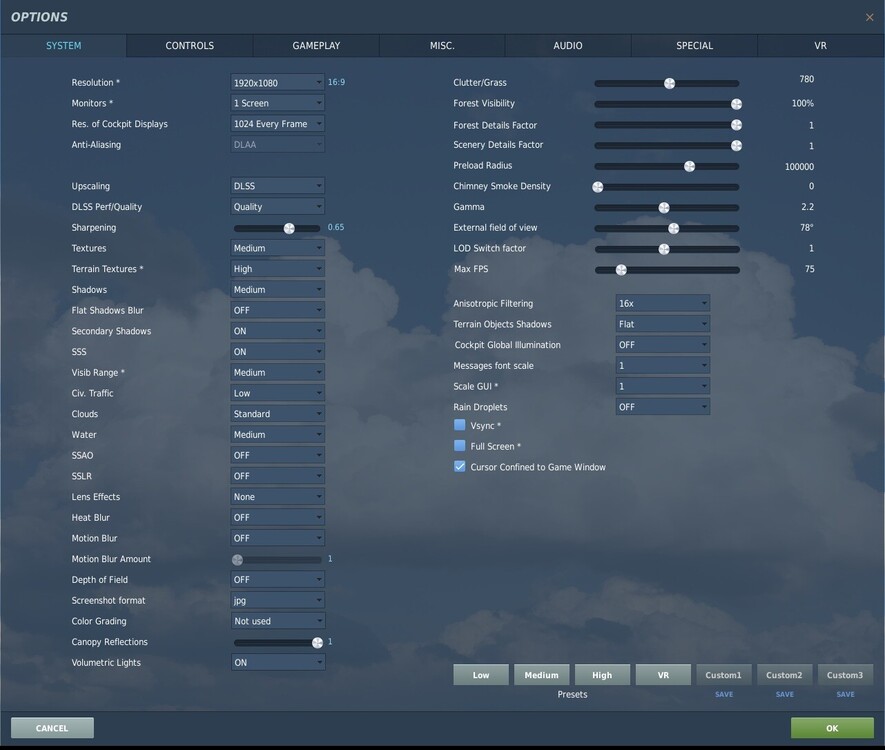The height and width of the screenshot is (750, 885).
Task: Uncheck Cursor Confined to Game Window
Action: tap(459, 466)
